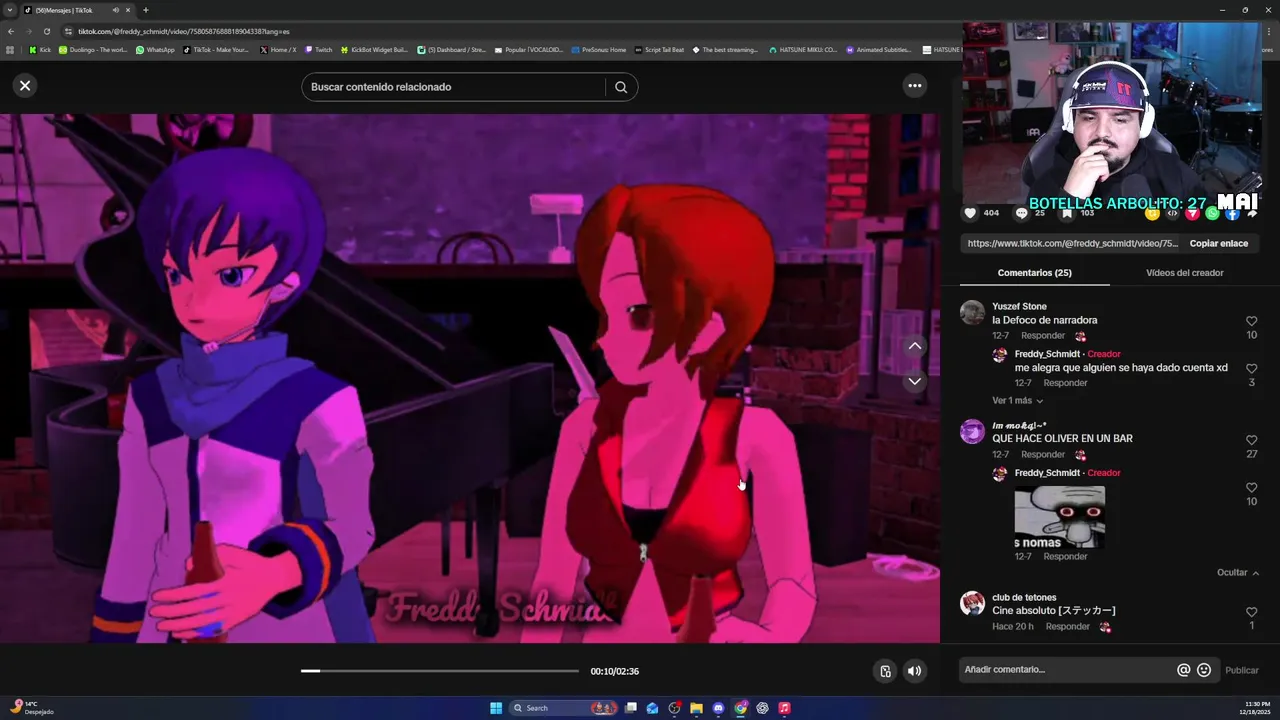
Task: Open the ChatGPT app in the taskbar
Action: click(762, 708)
